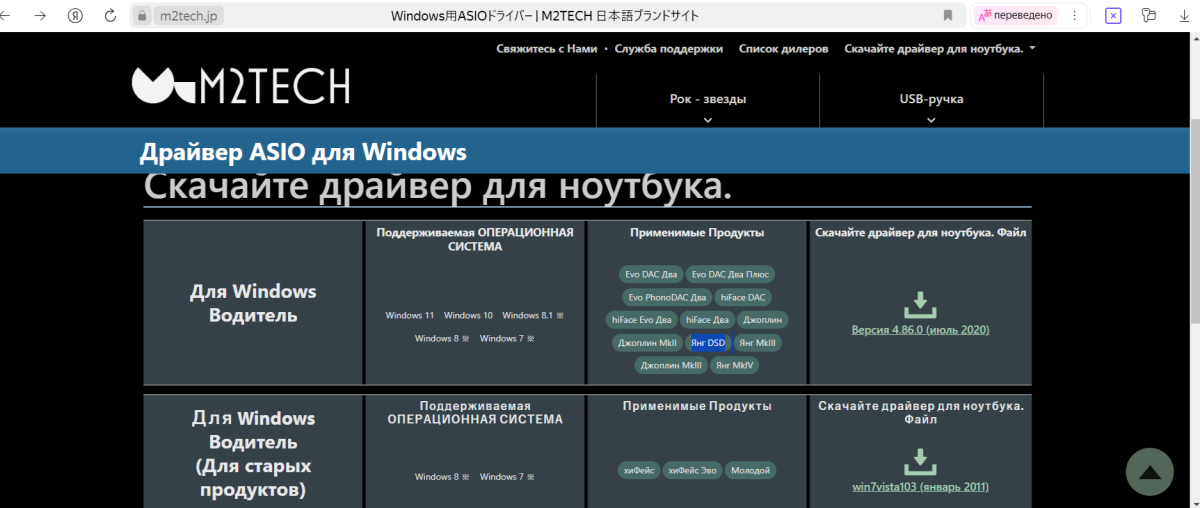The width and height of the screenshot is (1200, 508).
Task: Expand 'Скачайте драйвер для ноутбука' top menu
Action: click(939, 48)
